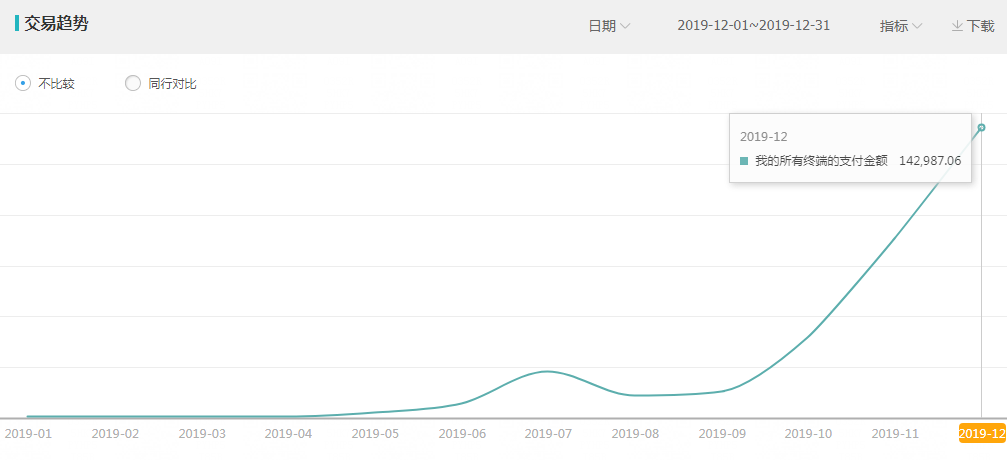Click the 2019-07 axis label
1007x460 pixels.
tap(548, 434)
